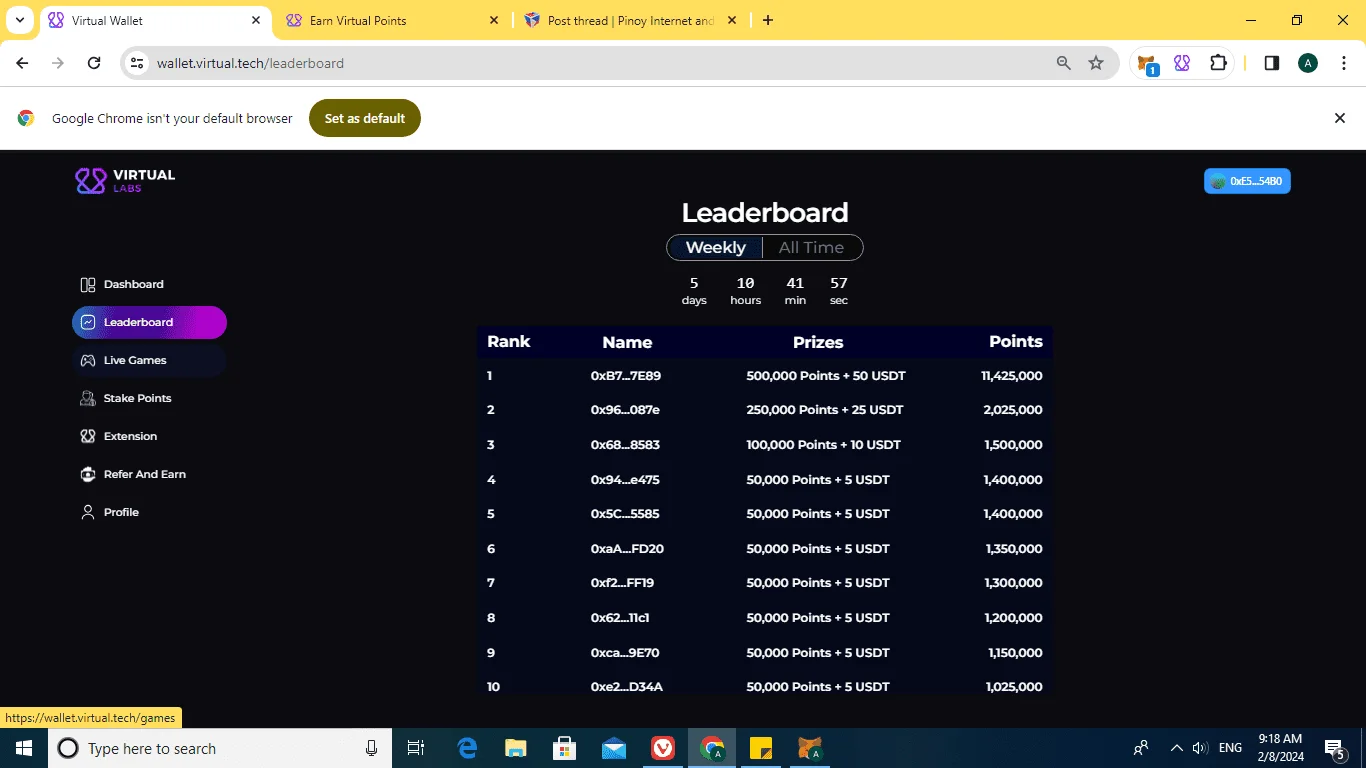Select the Extension sidebar icon
Screen dimensions: 1366x768
[88, 437]
